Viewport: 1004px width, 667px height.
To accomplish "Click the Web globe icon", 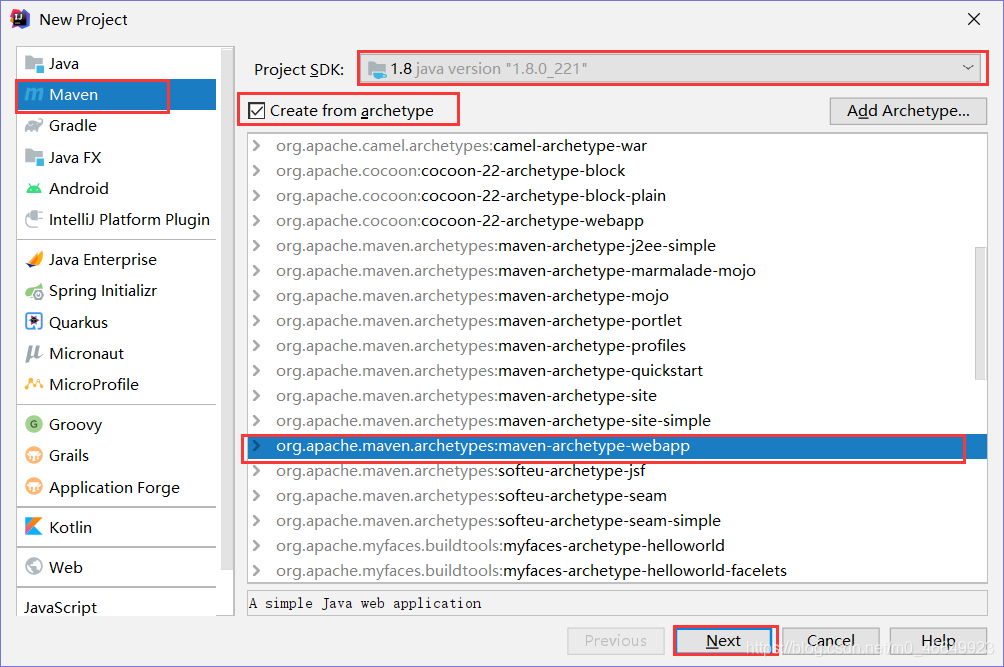I will pos(34,567).
